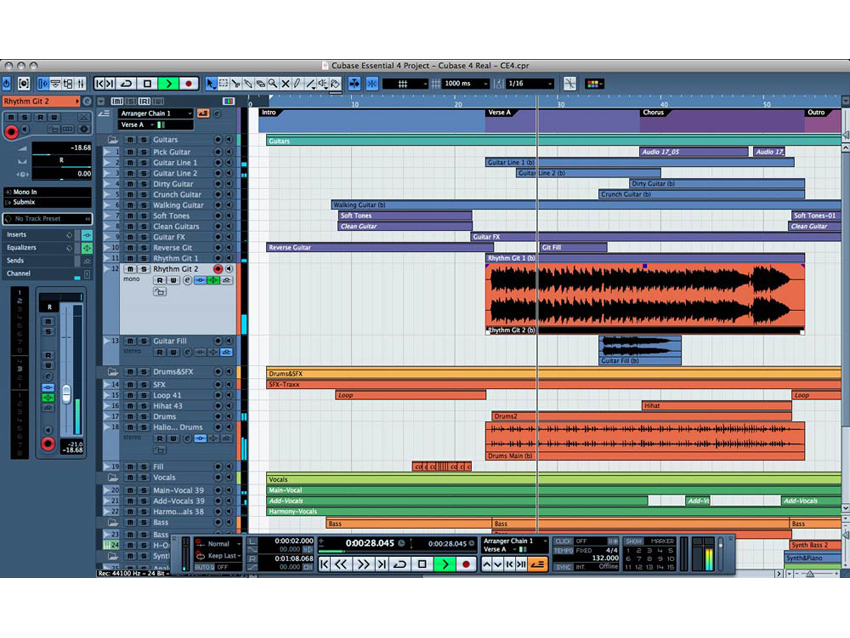Select the Play speaker tool
Image resolution: width=850 pixels, height=638 pixels.
pyautogui.click(x=323, y=83)
